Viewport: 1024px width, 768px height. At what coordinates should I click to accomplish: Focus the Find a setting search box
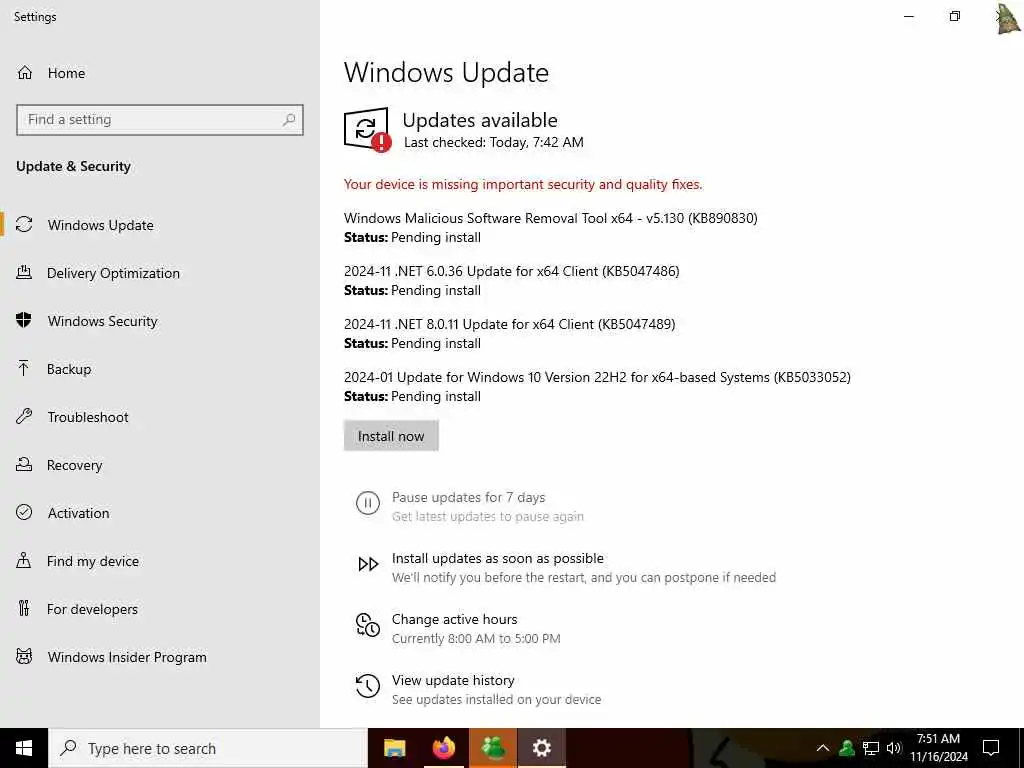tap(160, 120)
